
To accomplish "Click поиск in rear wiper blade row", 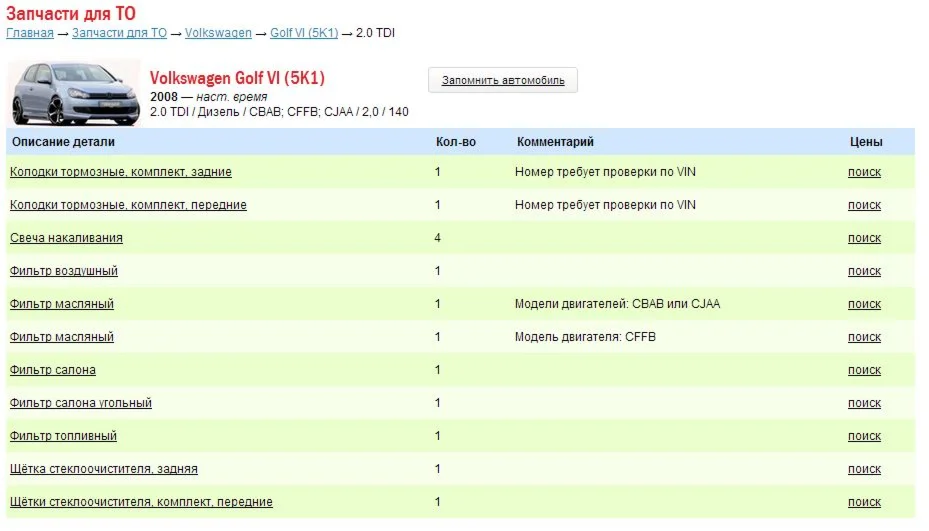I will (x=864, y=469).
